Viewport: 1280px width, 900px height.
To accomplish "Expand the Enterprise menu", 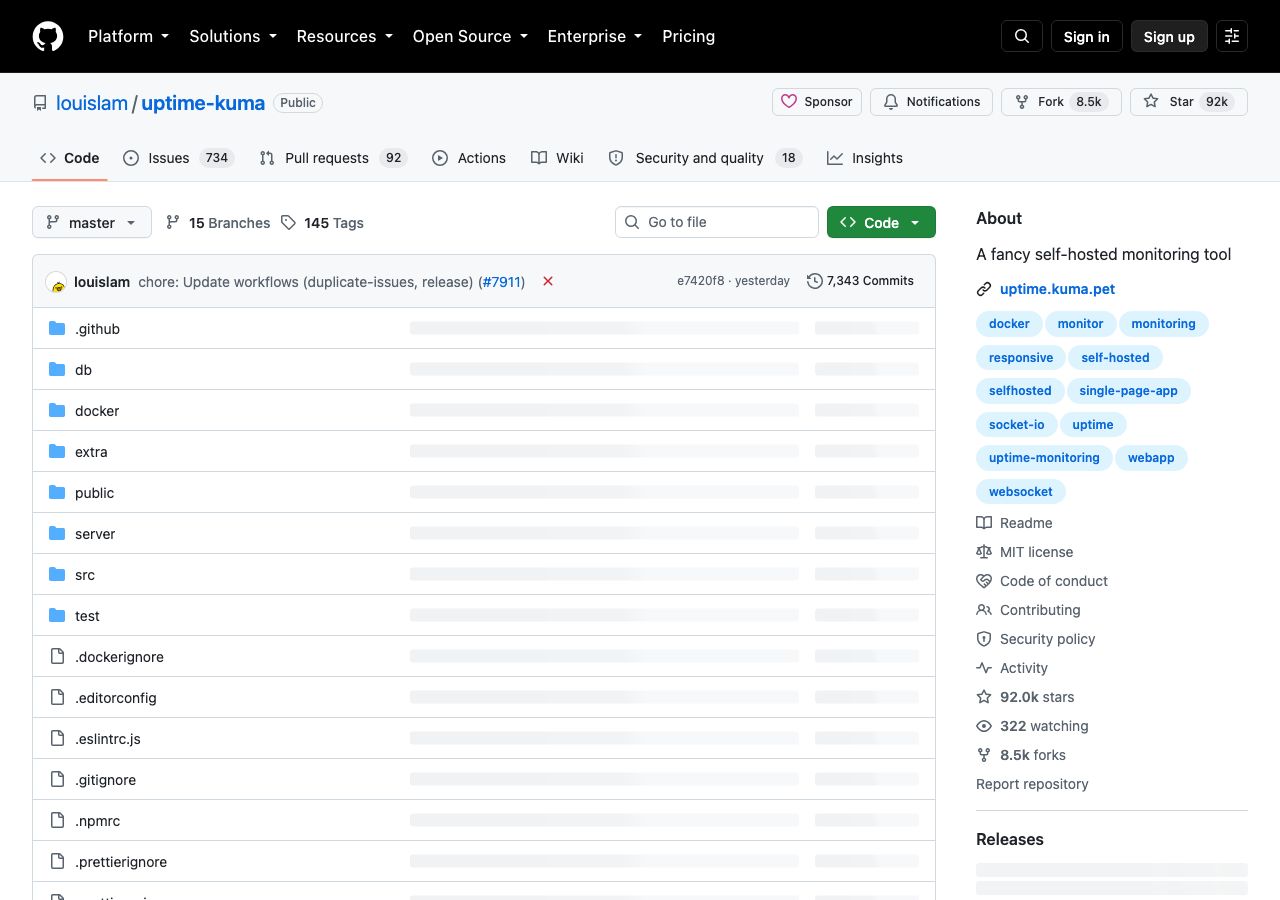I will [x=595, y=36].
